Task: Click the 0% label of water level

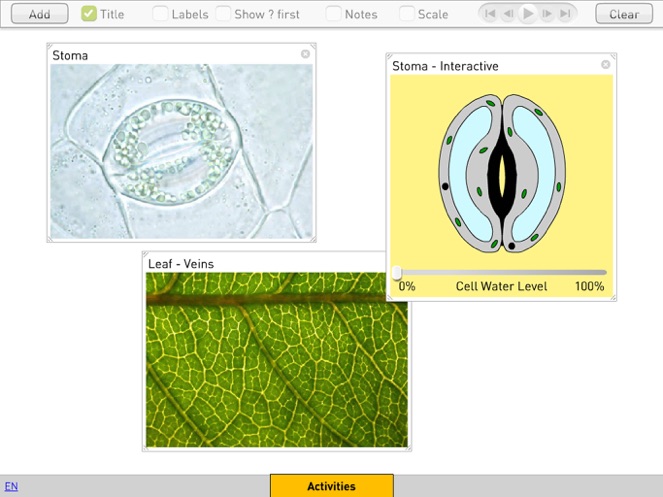Action: [x=407, y=286]
